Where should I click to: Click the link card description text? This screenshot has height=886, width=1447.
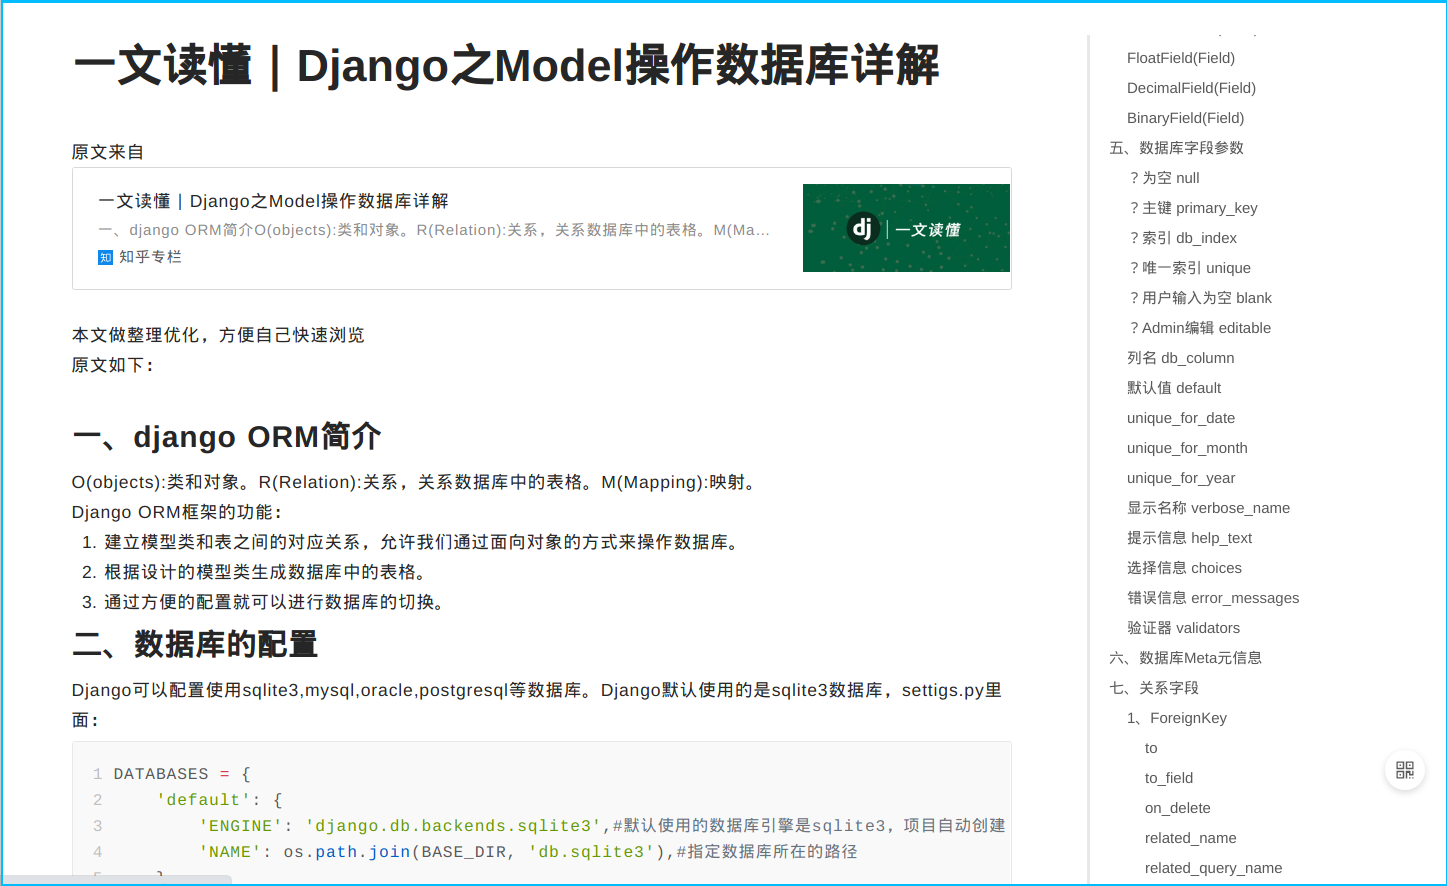434,230
